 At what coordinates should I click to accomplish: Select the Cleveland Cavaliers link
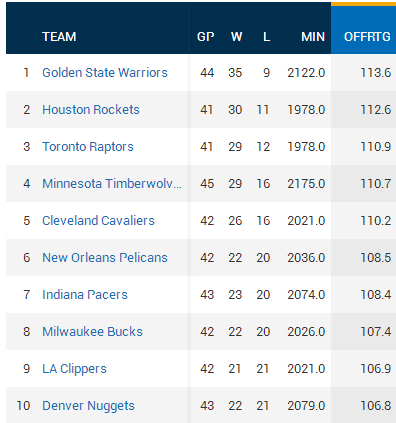(x=98, y=221)
